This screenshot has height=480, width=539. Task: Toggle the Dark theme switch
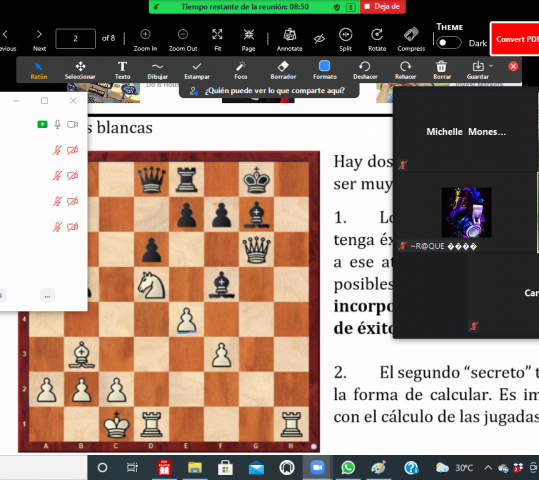(449, 43)
